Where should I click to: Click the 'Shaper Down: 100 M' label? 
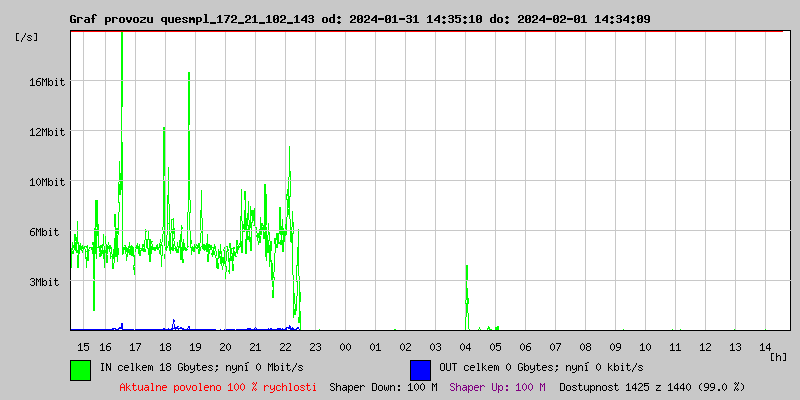(x=383, y=387)
